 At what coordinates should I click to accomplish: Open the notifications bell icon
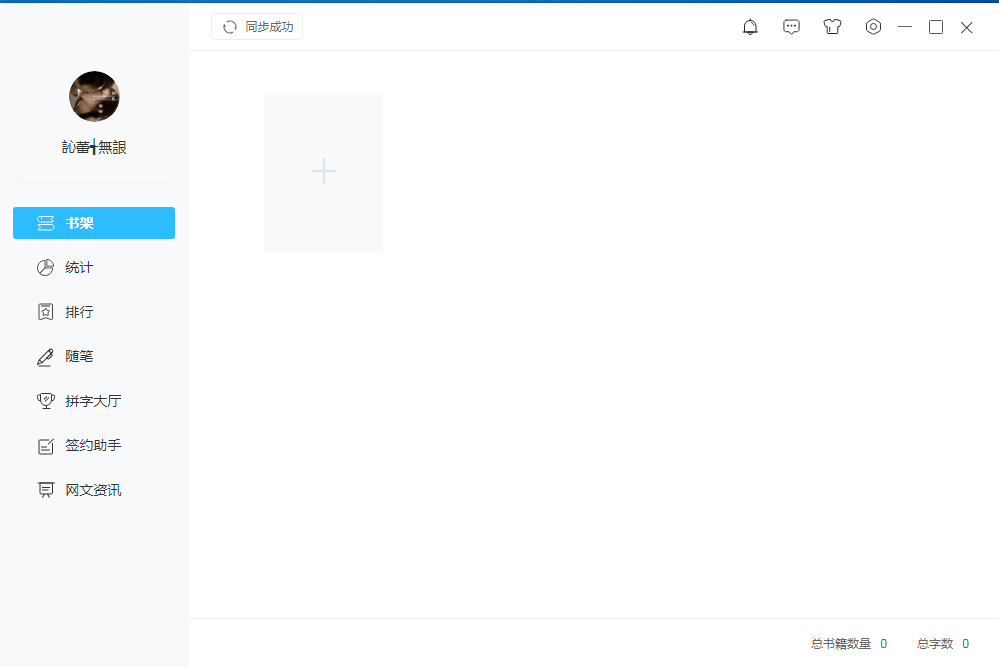click(x=750, y=27)
